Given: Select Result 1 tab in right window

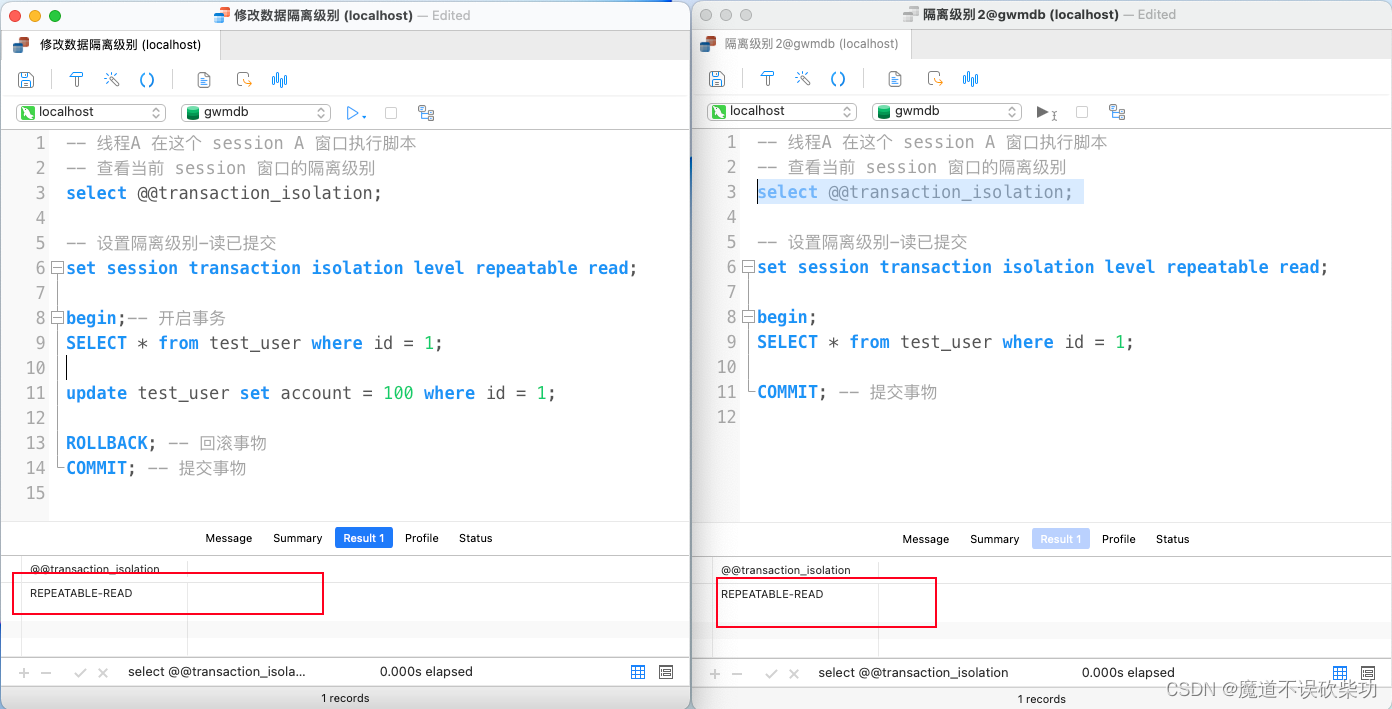Looking at the screenshot, I should point(1061,539).
